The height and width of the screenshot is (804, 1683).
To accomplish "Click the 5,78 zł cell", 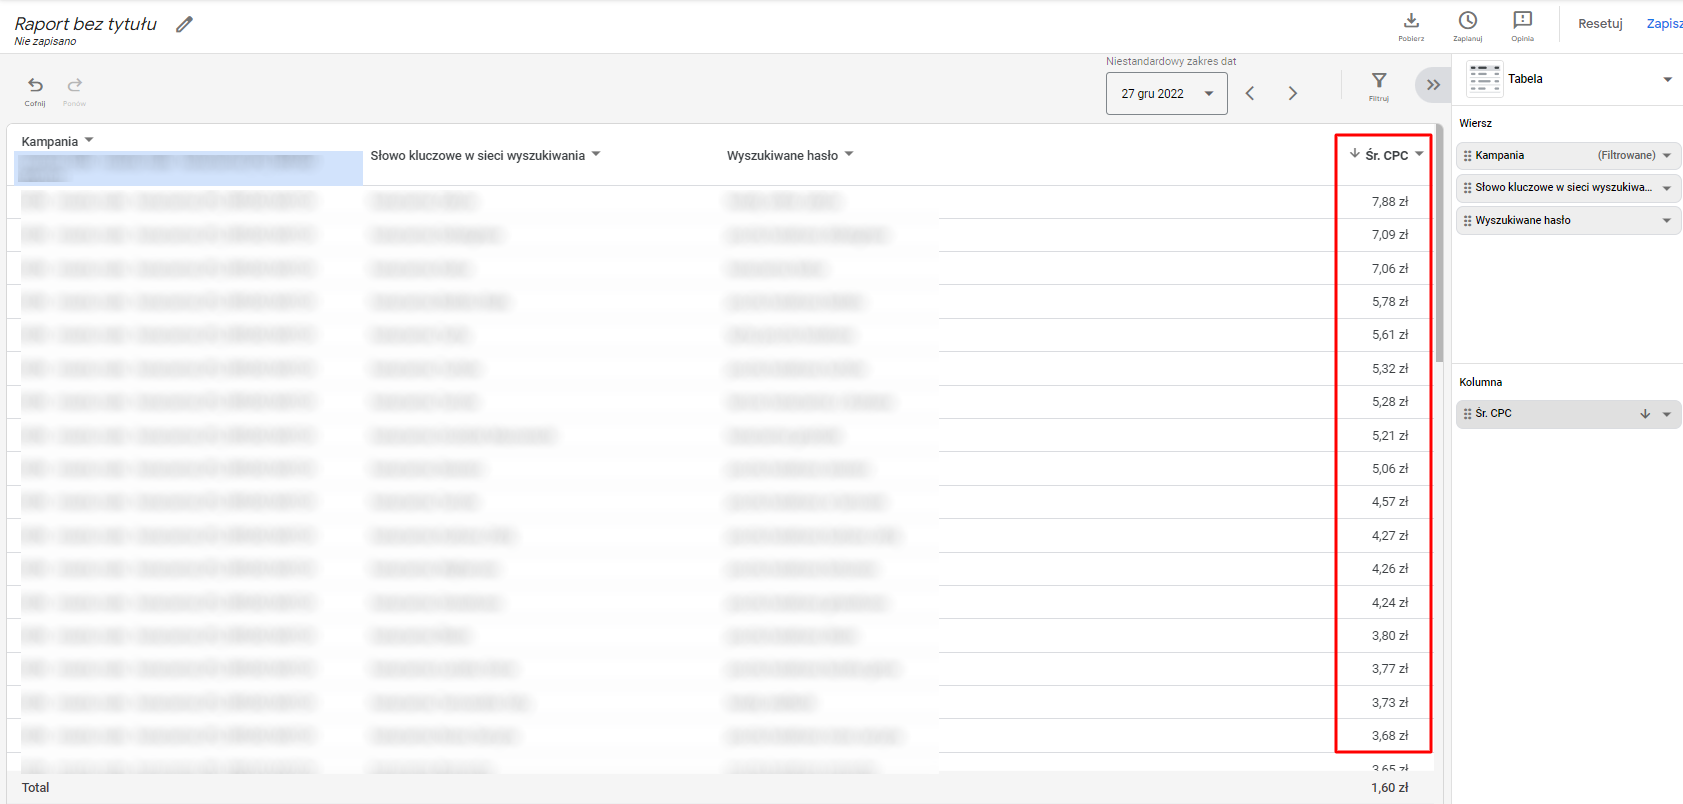I will point(1389,302).
